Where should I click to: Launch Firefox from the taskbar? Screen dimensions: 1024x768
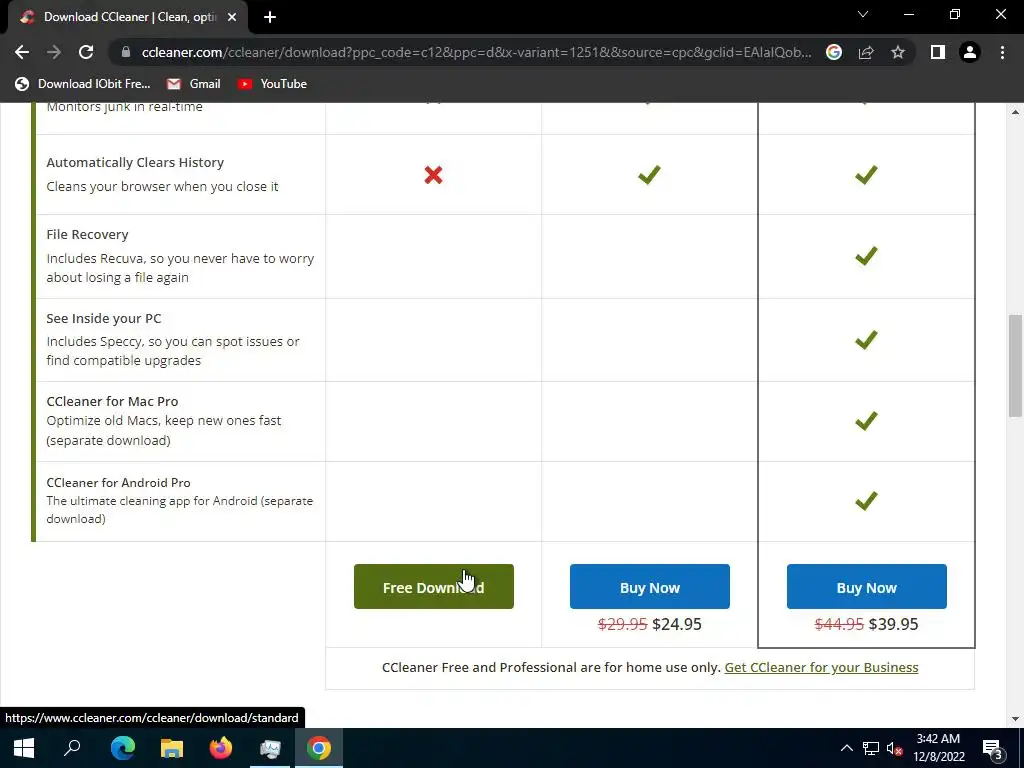[x=221, y=748]
